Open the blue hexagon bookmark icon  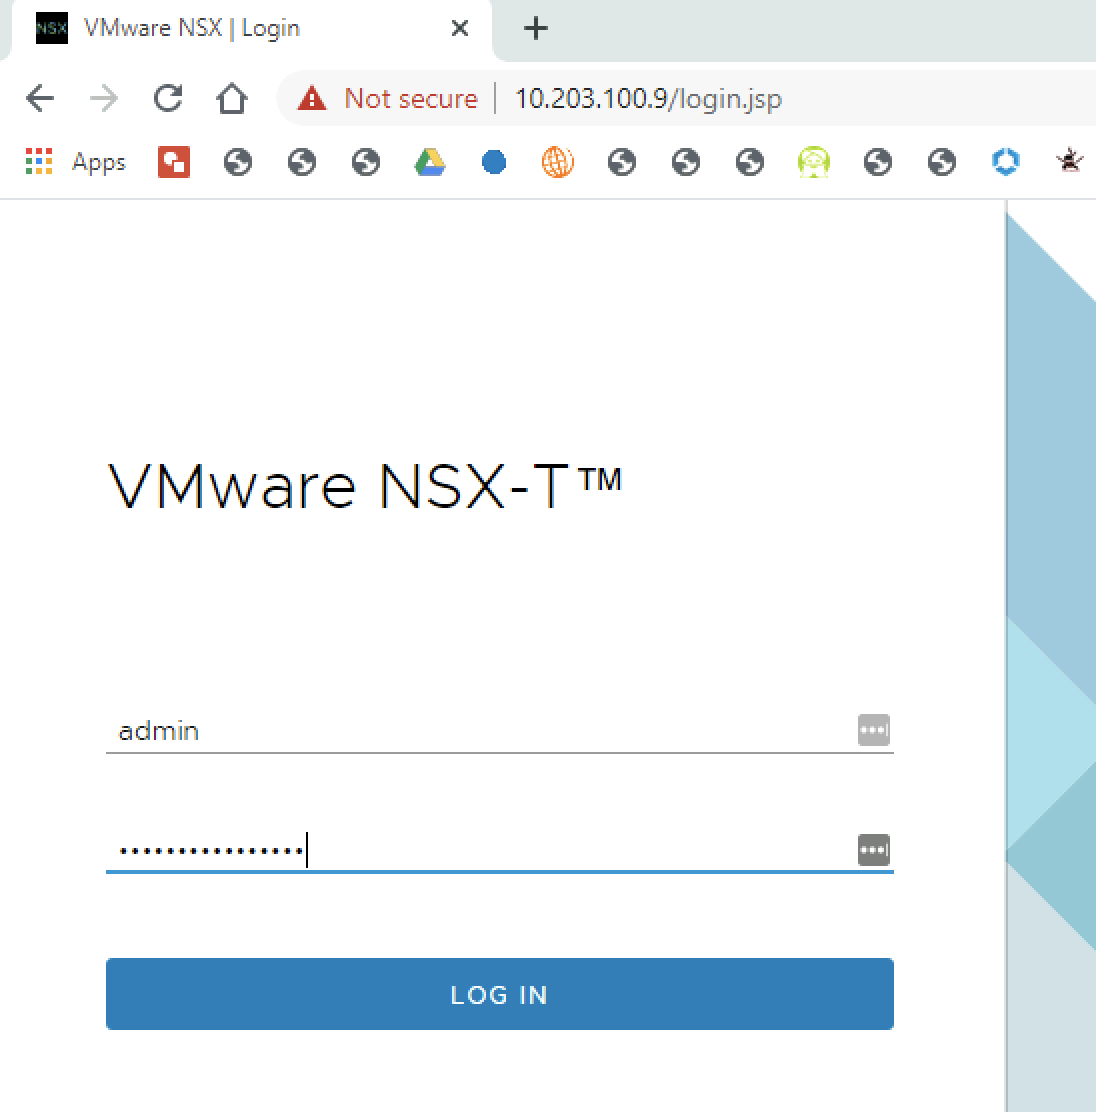(x=1005, y=162)
